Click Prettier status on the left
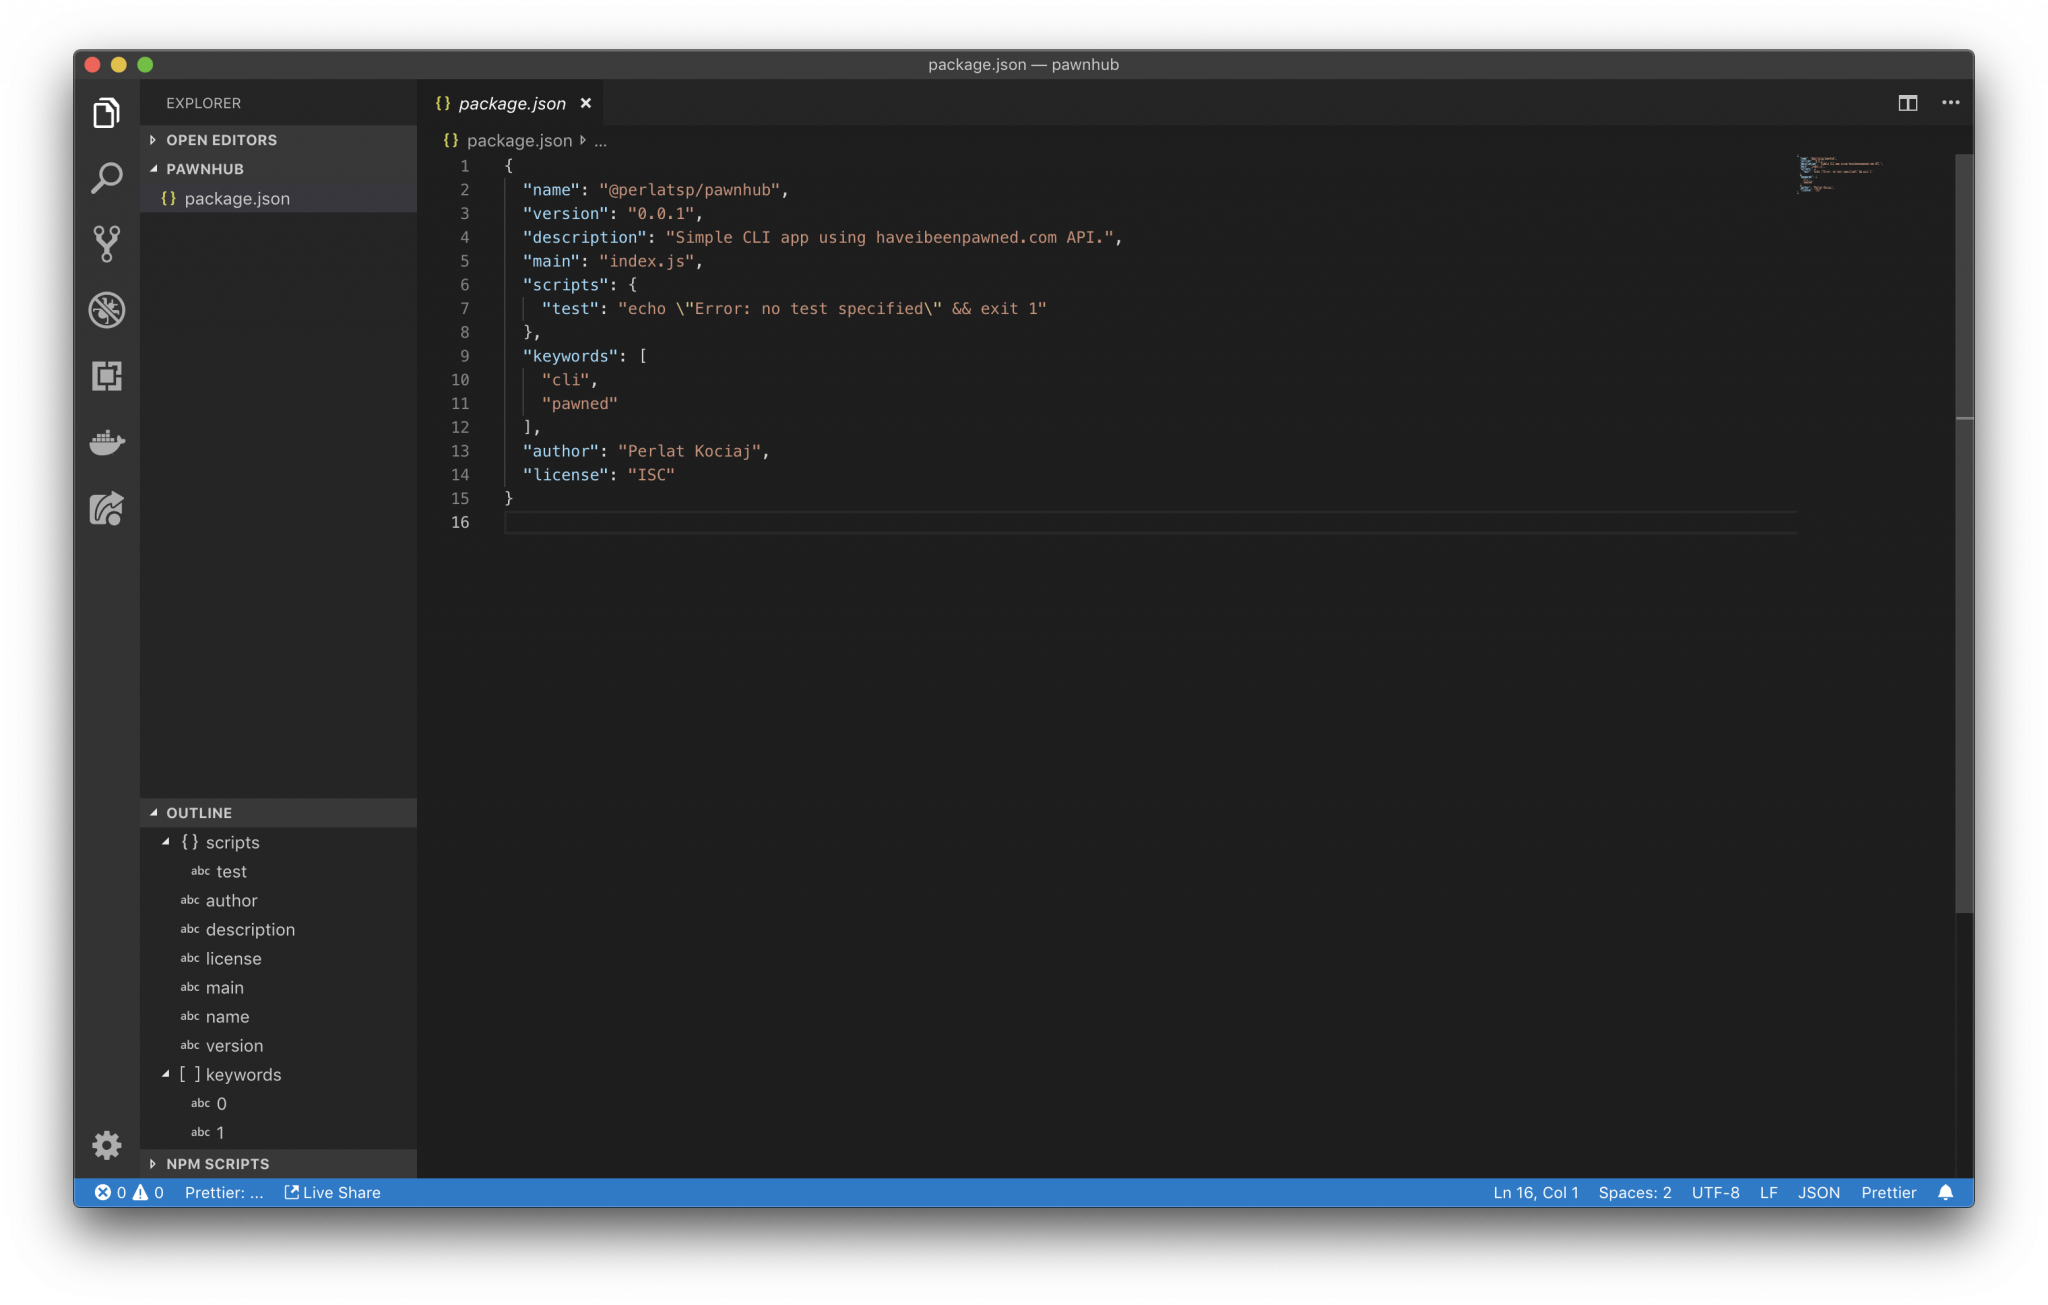Viewport: 2048px width, 1305px height. click(x=224, y=1192)
